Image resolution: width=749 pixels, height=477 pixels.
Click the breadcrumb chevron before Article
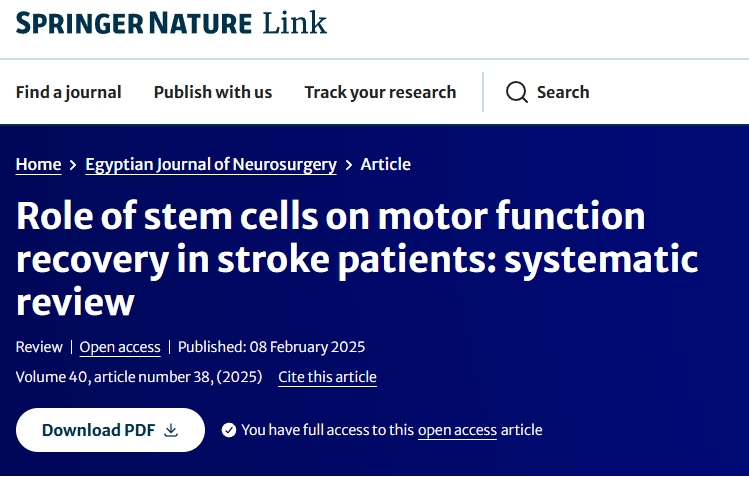(x=348, y=165)
